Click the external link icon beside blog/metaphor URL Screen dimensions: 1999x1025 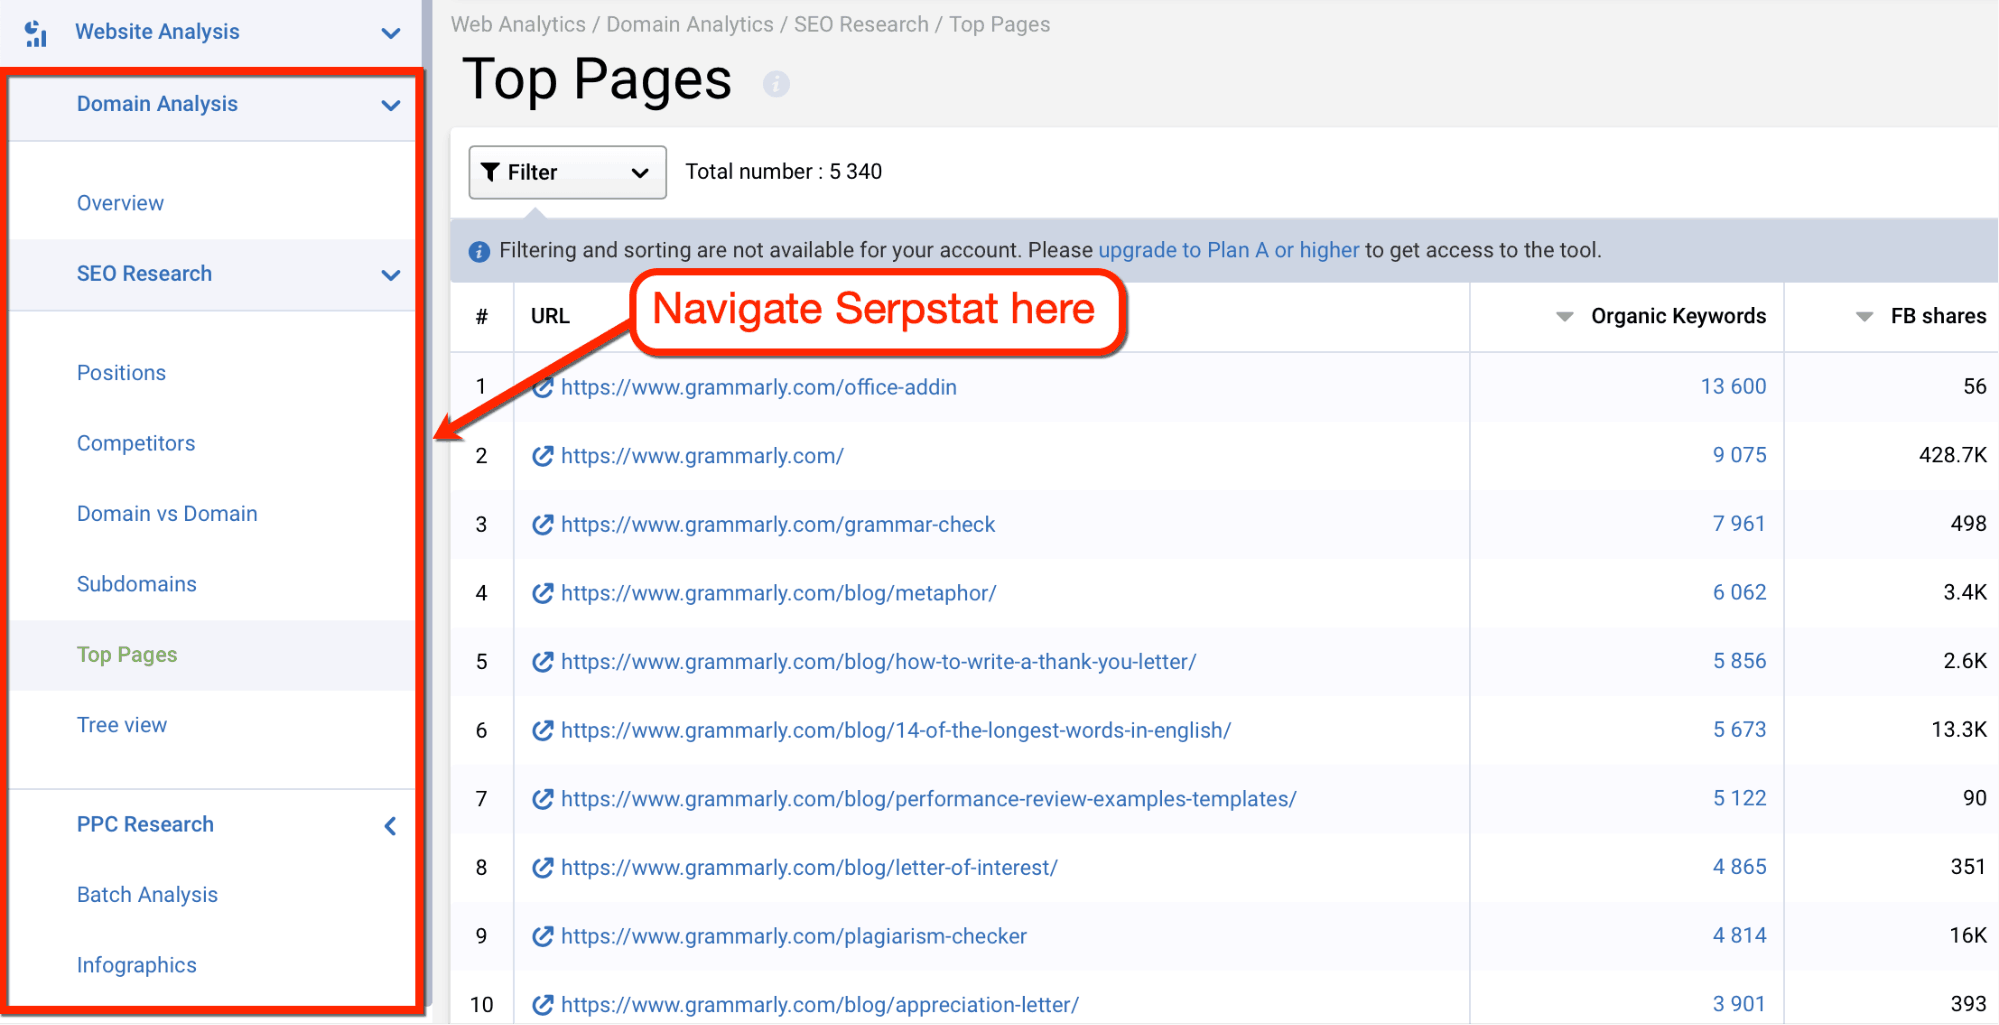(543, 592)
